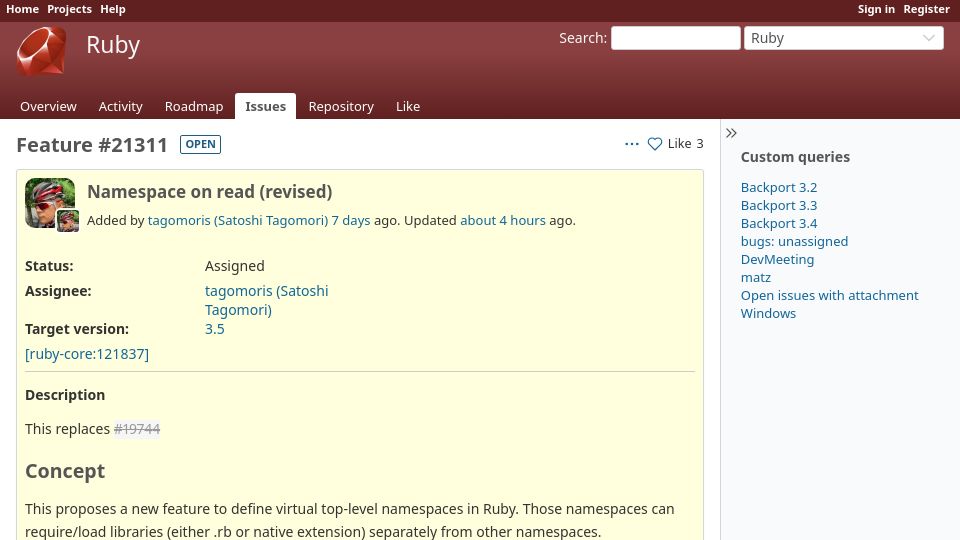Open Backport 3.3 custom query

coord(779,206)
